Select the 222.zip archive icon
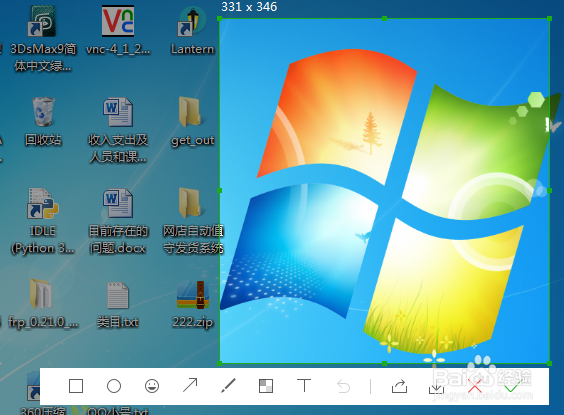The height and width of the screenshot is (415, 564). [193, 304]
